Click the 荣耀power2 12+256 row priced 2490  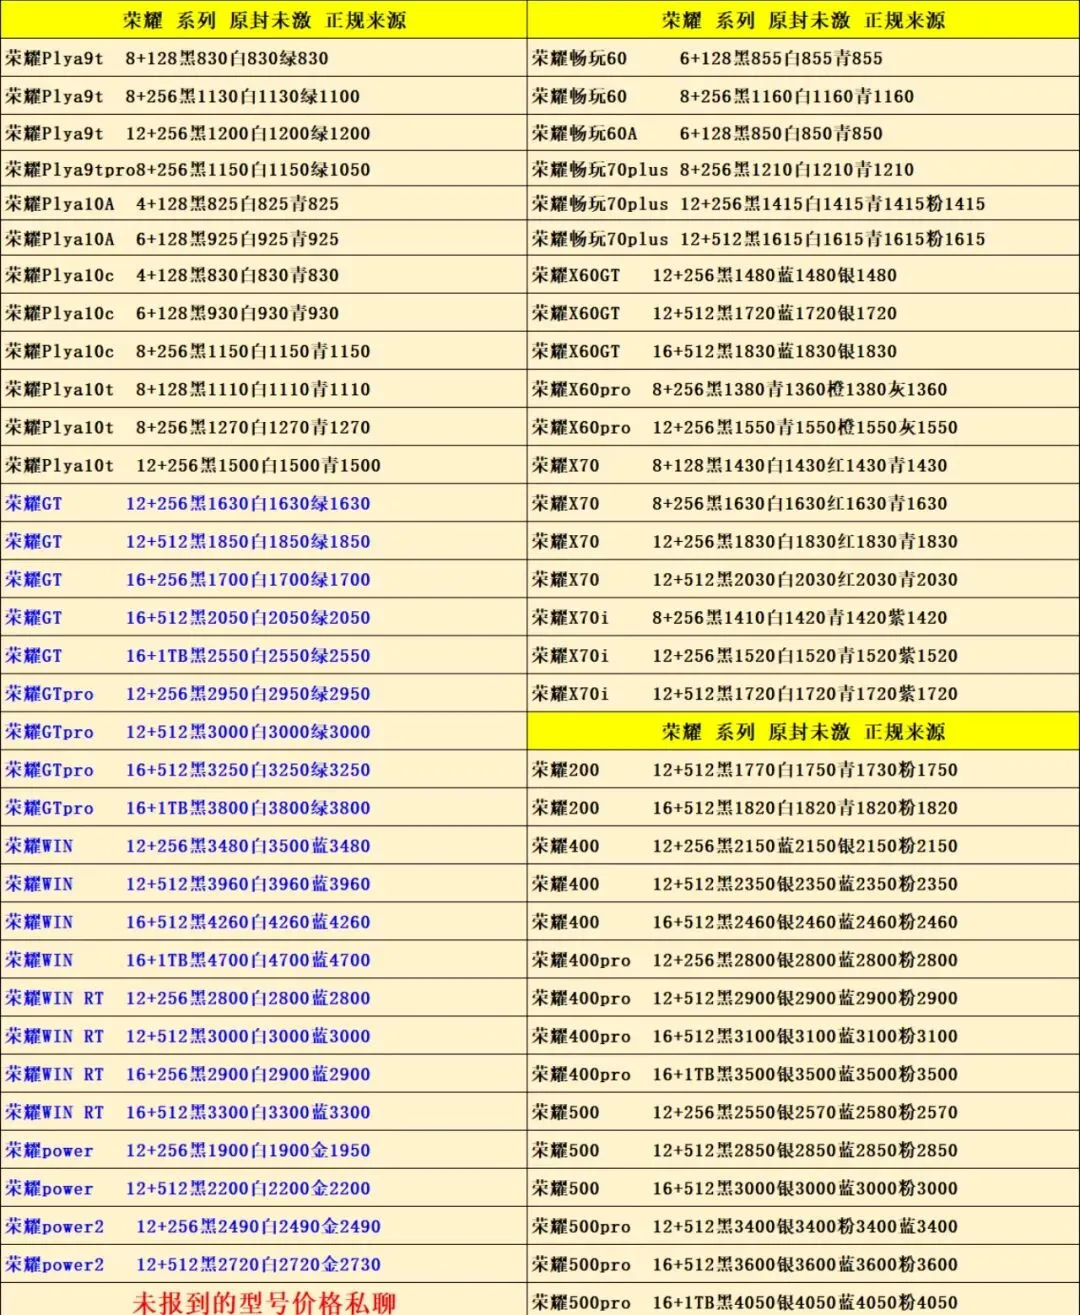coord(264,1225)
